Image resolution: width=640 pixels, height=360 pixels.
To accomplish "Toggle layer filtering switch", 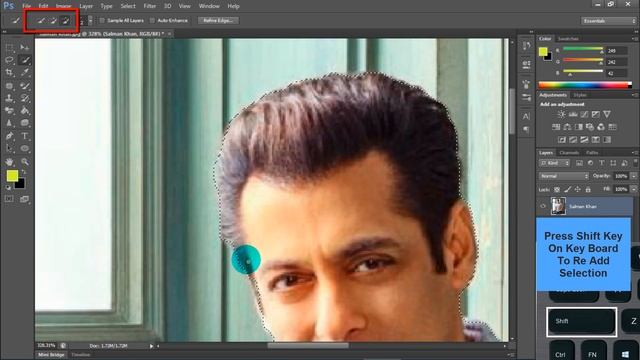I will [x=635, y=162].
